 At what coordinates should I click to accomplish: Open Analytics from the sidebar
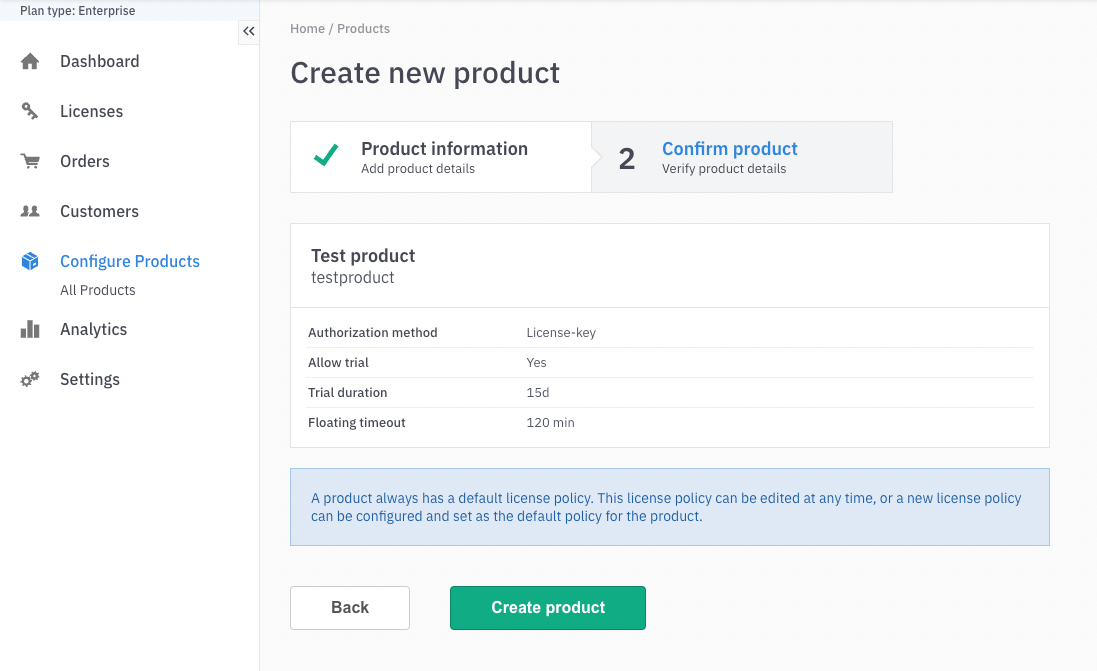[93, 330]
